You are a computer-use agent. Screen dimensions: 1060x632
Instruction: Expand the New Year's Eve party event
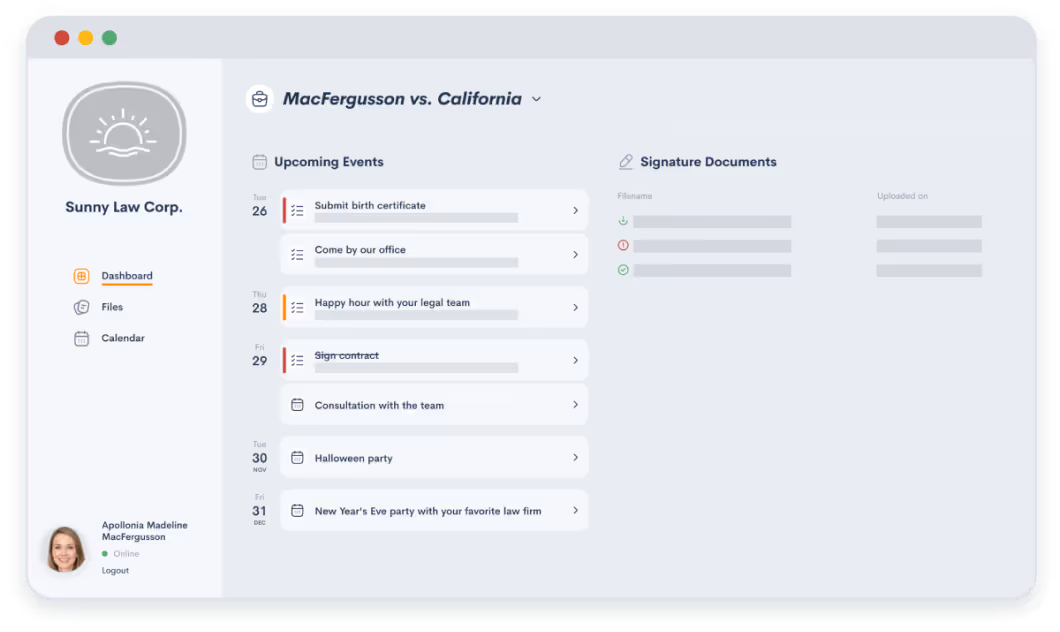click(x=575, y=510)
